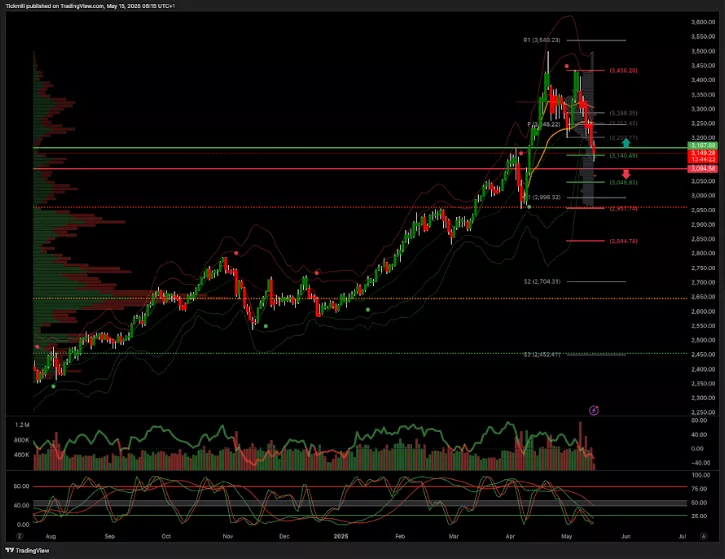Click the red horizontal support line
This screenshot has width=725, height=559.
(300, 169)
